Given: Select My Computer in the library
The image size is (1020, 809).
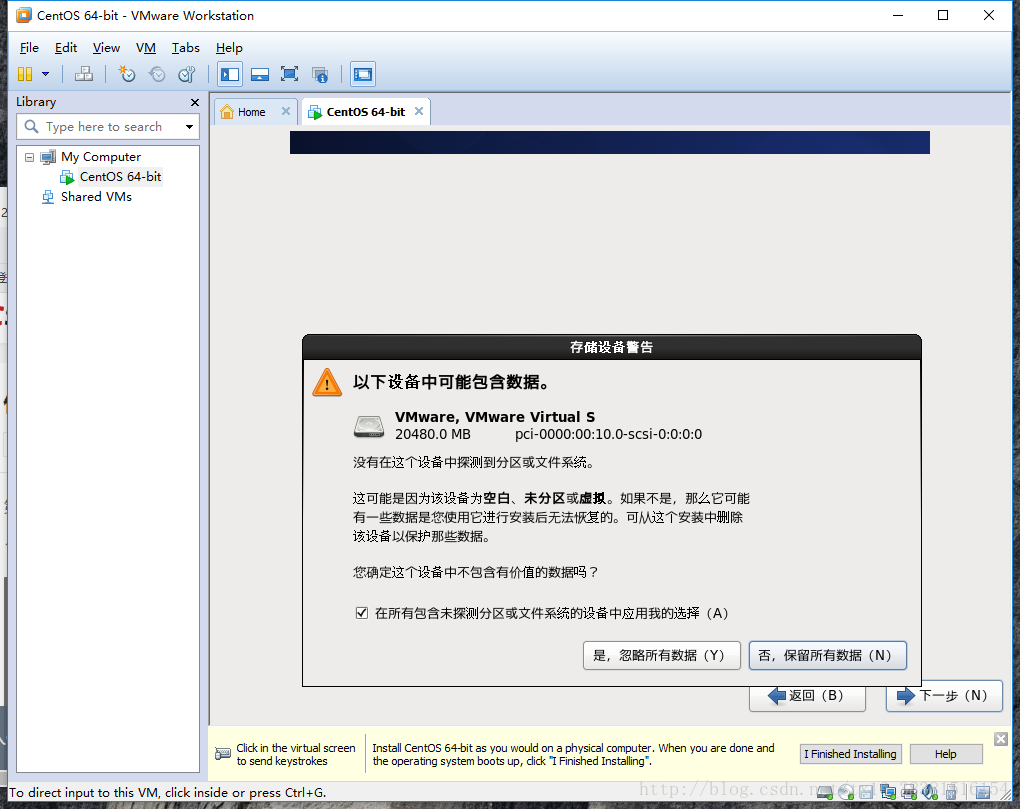Looking at the screenshot, I should [101, 157].
